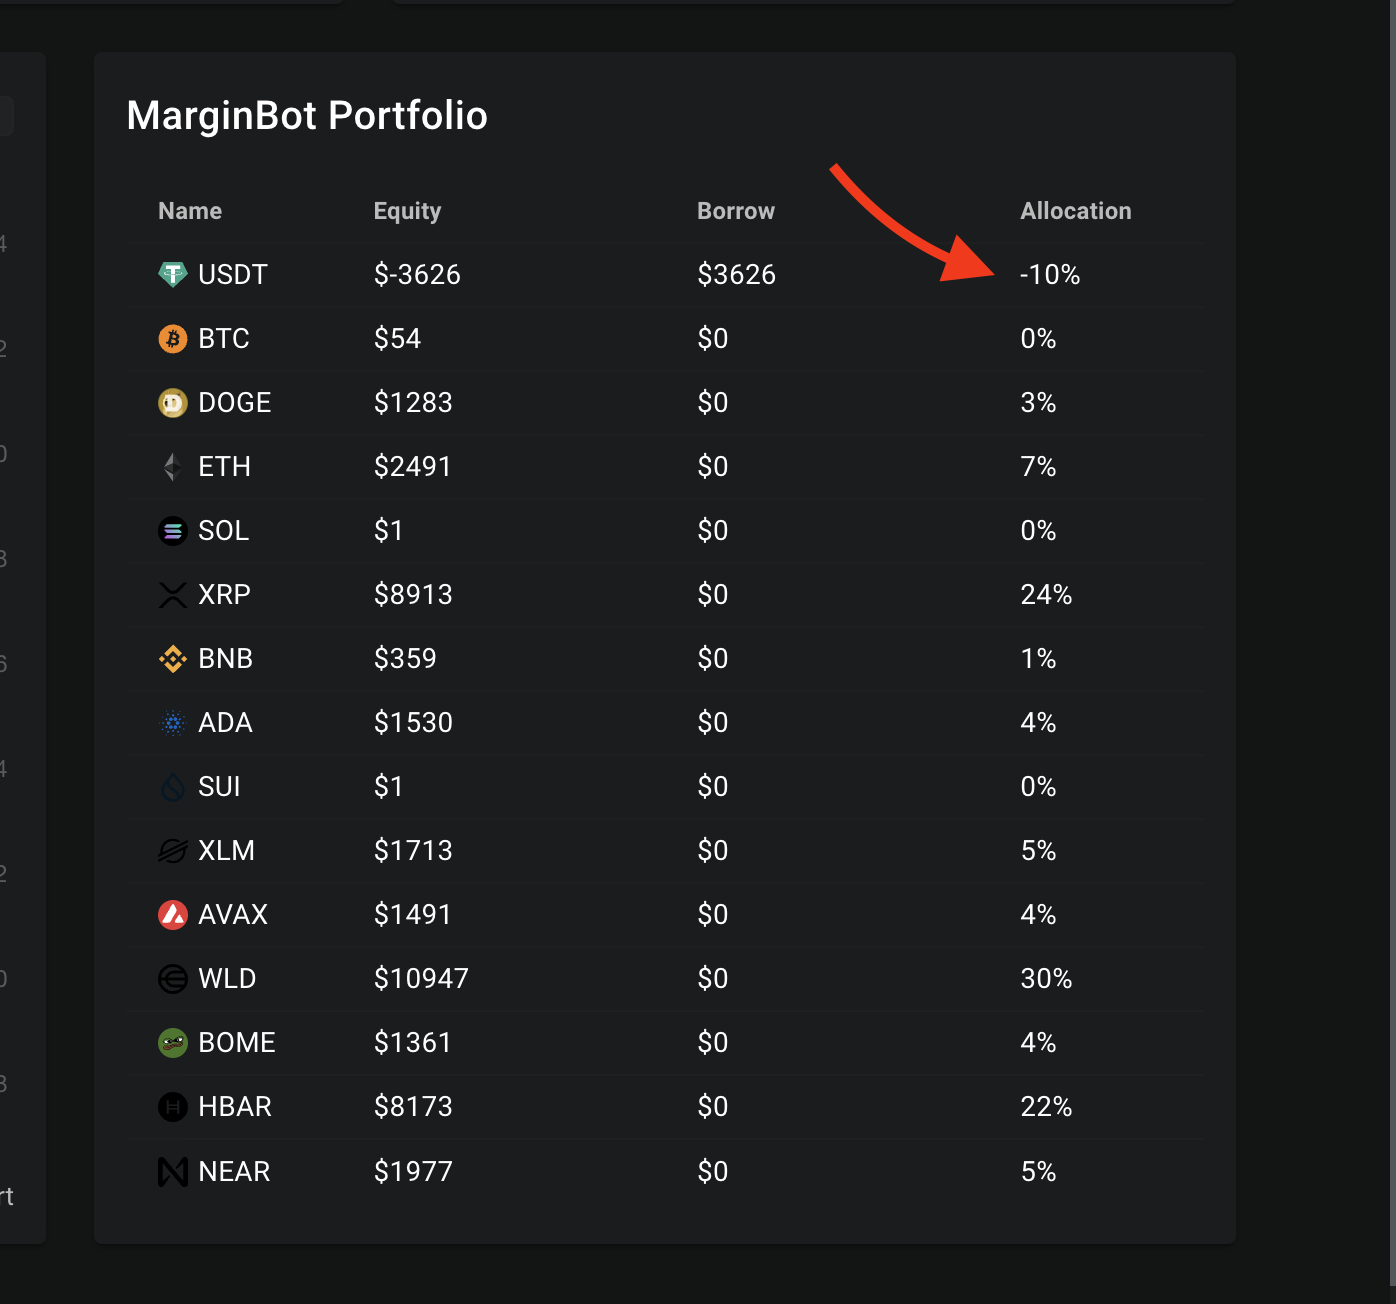1396x1304 pixels.
Task: Click the orange BTC Bitcoin icon
Action: pyautogui.click(x=173, y=338)
